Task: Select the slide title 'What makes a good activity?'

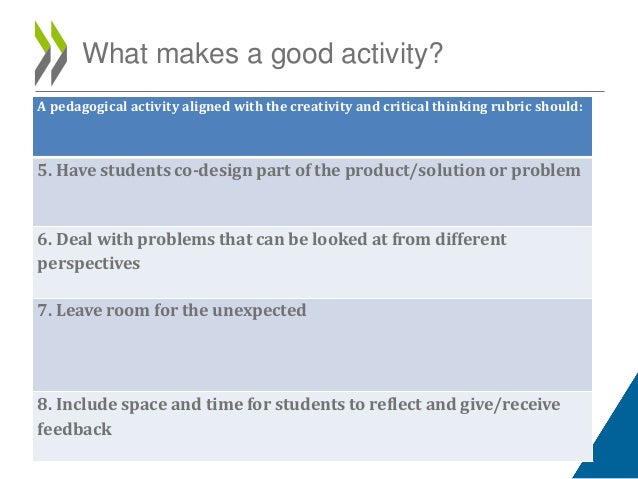Action: 262,53
